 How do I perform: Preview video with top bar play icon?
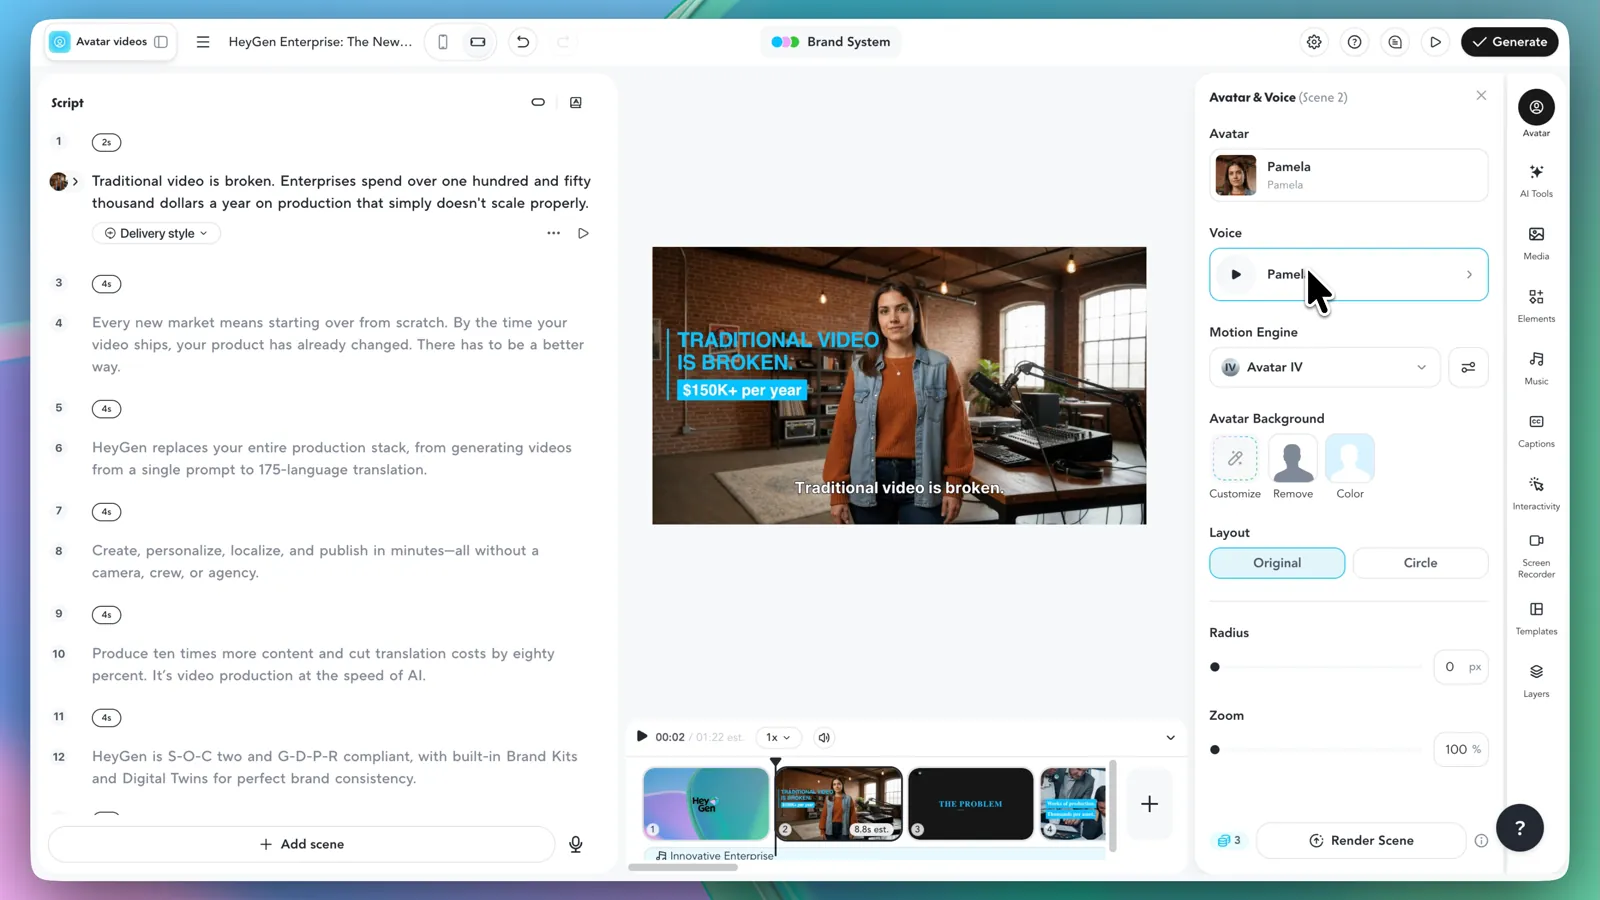click(x=1435, y=42)
